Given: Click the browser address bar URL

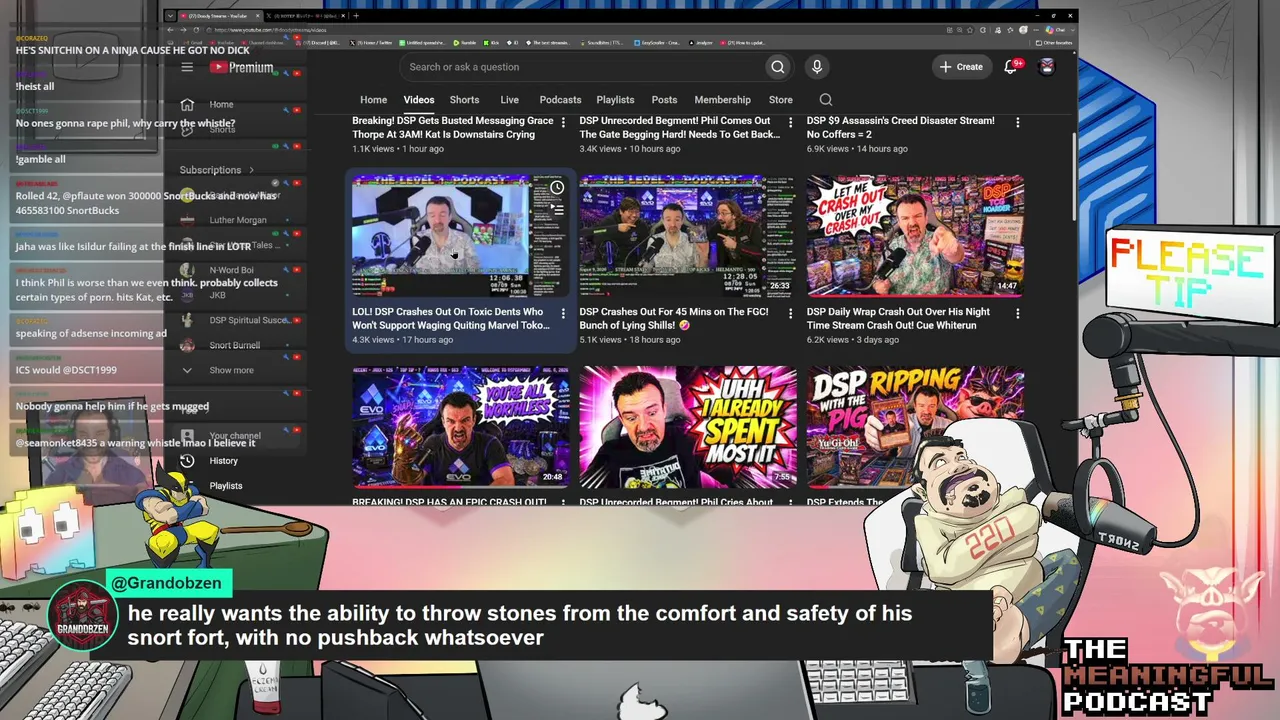Looking at the screenshot, I should 270,30.
